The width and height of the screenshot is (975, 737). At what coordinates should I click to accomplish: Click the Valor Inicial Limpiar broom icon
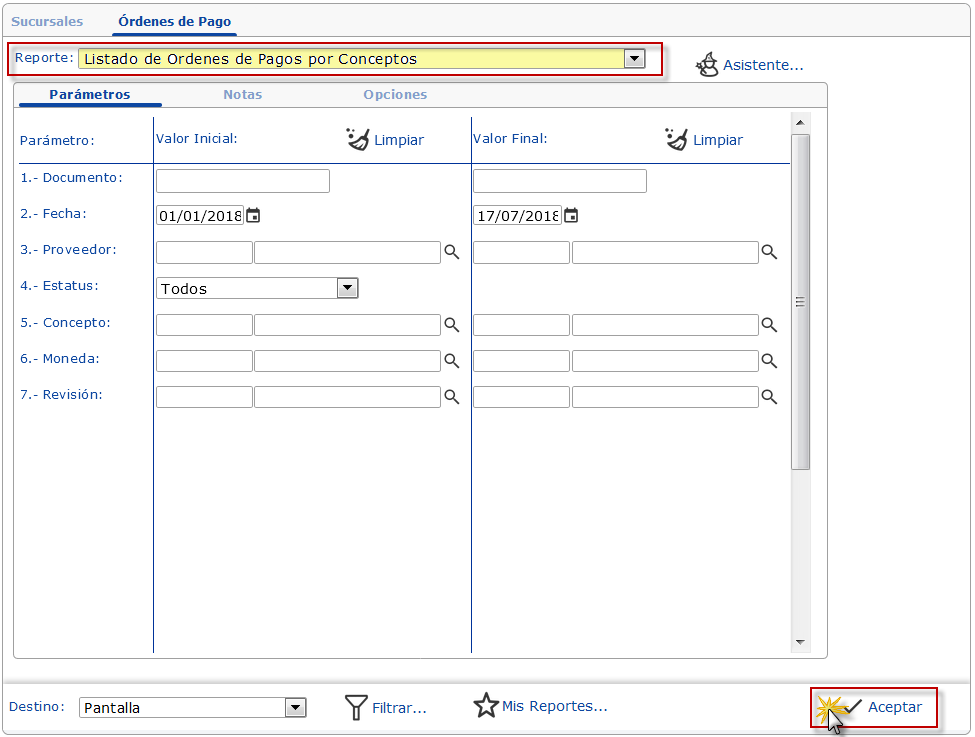point(358,139)
